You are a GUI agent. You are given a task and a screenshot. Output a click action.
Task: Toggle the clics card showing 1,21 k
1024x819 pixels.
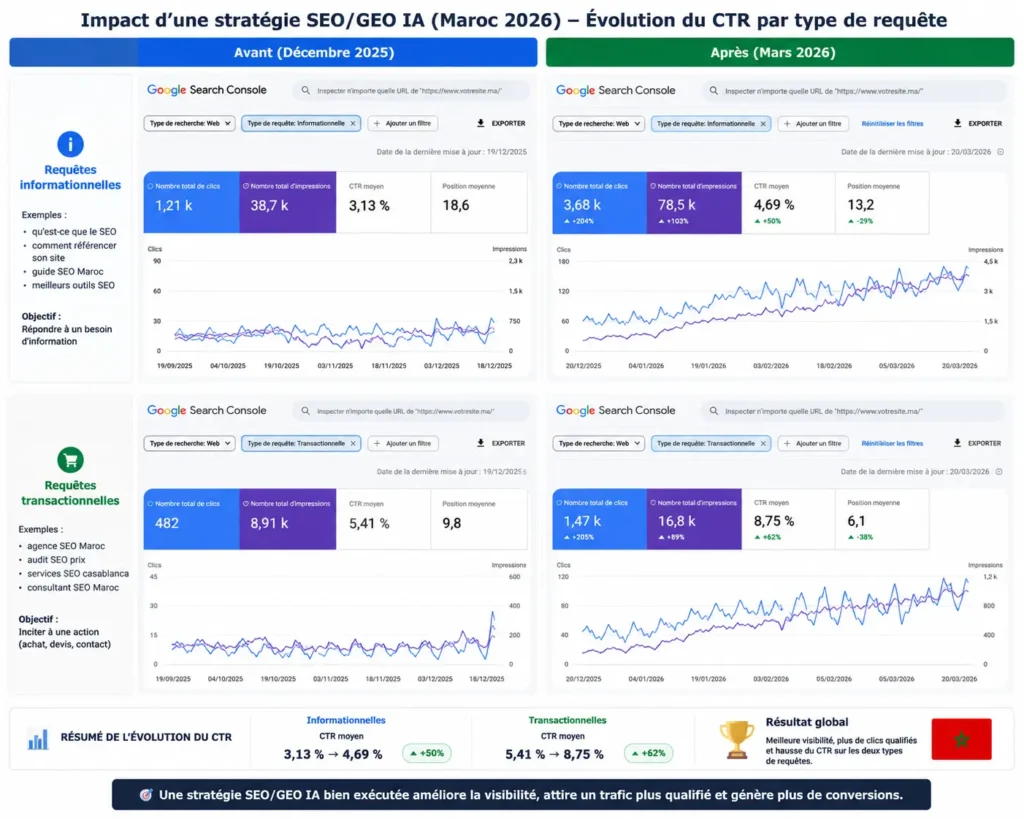[191, 202]
